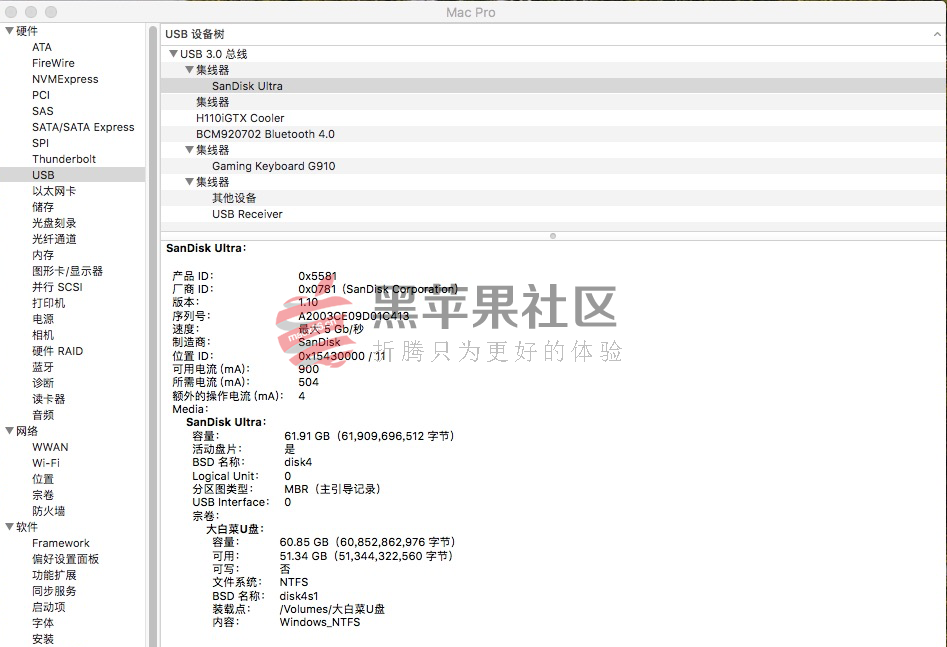Viewport: 947px width, 647px height.
Task: Select SanDisk Ultra in the USB tree
Action: click(x=553, y=86)
